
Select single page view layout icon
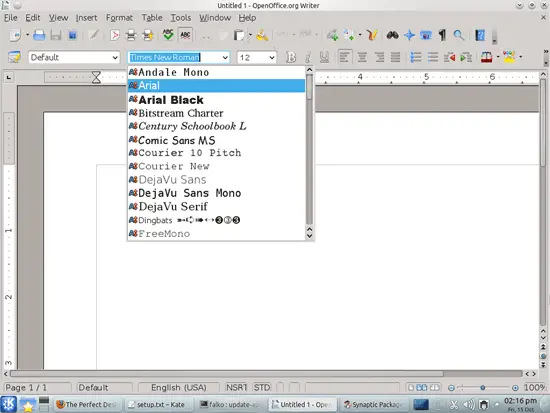(x=411, y=387)
